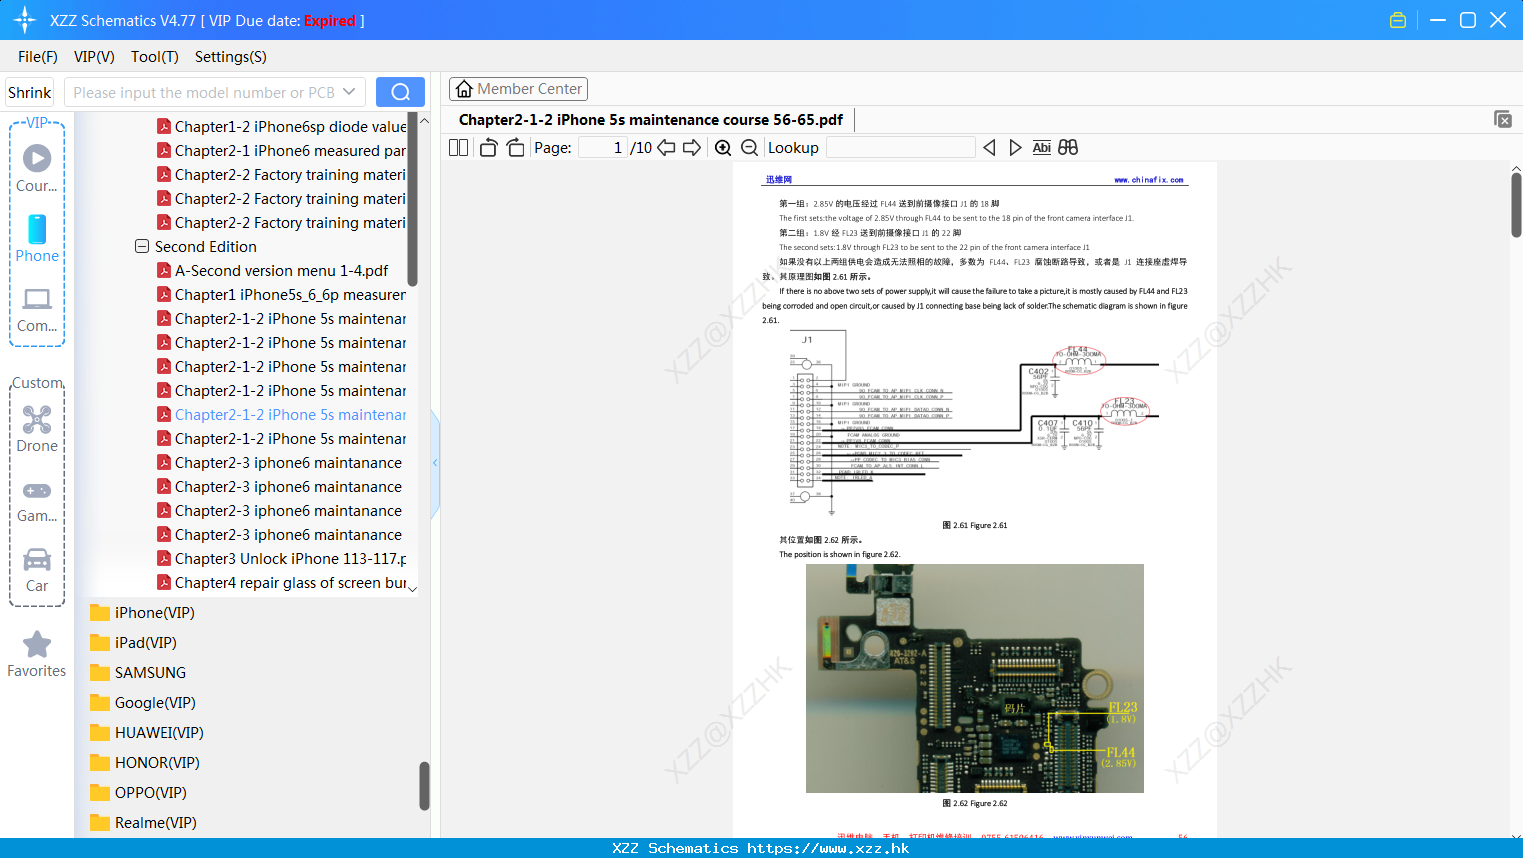Click the Lookup text field
The width and height of the screenshot is (1523, 858).
(900, 147)
